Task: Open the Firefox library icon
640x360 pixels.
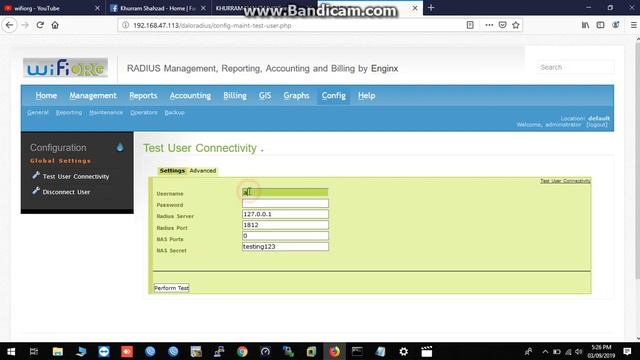Action: coord(585,25)
